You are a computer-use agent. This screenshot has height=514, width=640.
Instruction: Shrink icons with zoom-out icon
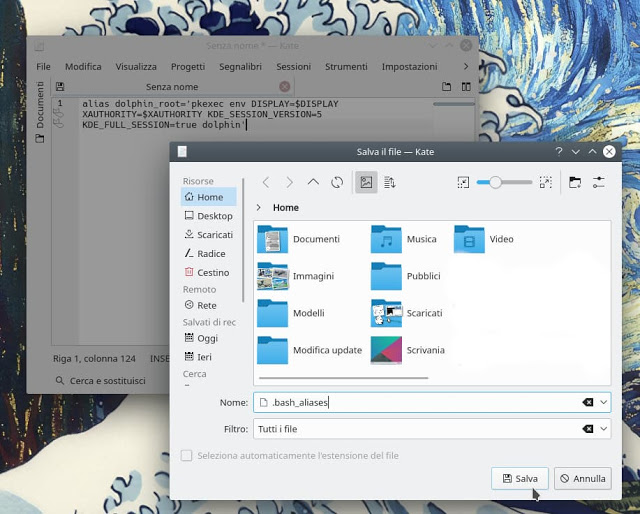(463, 182)
